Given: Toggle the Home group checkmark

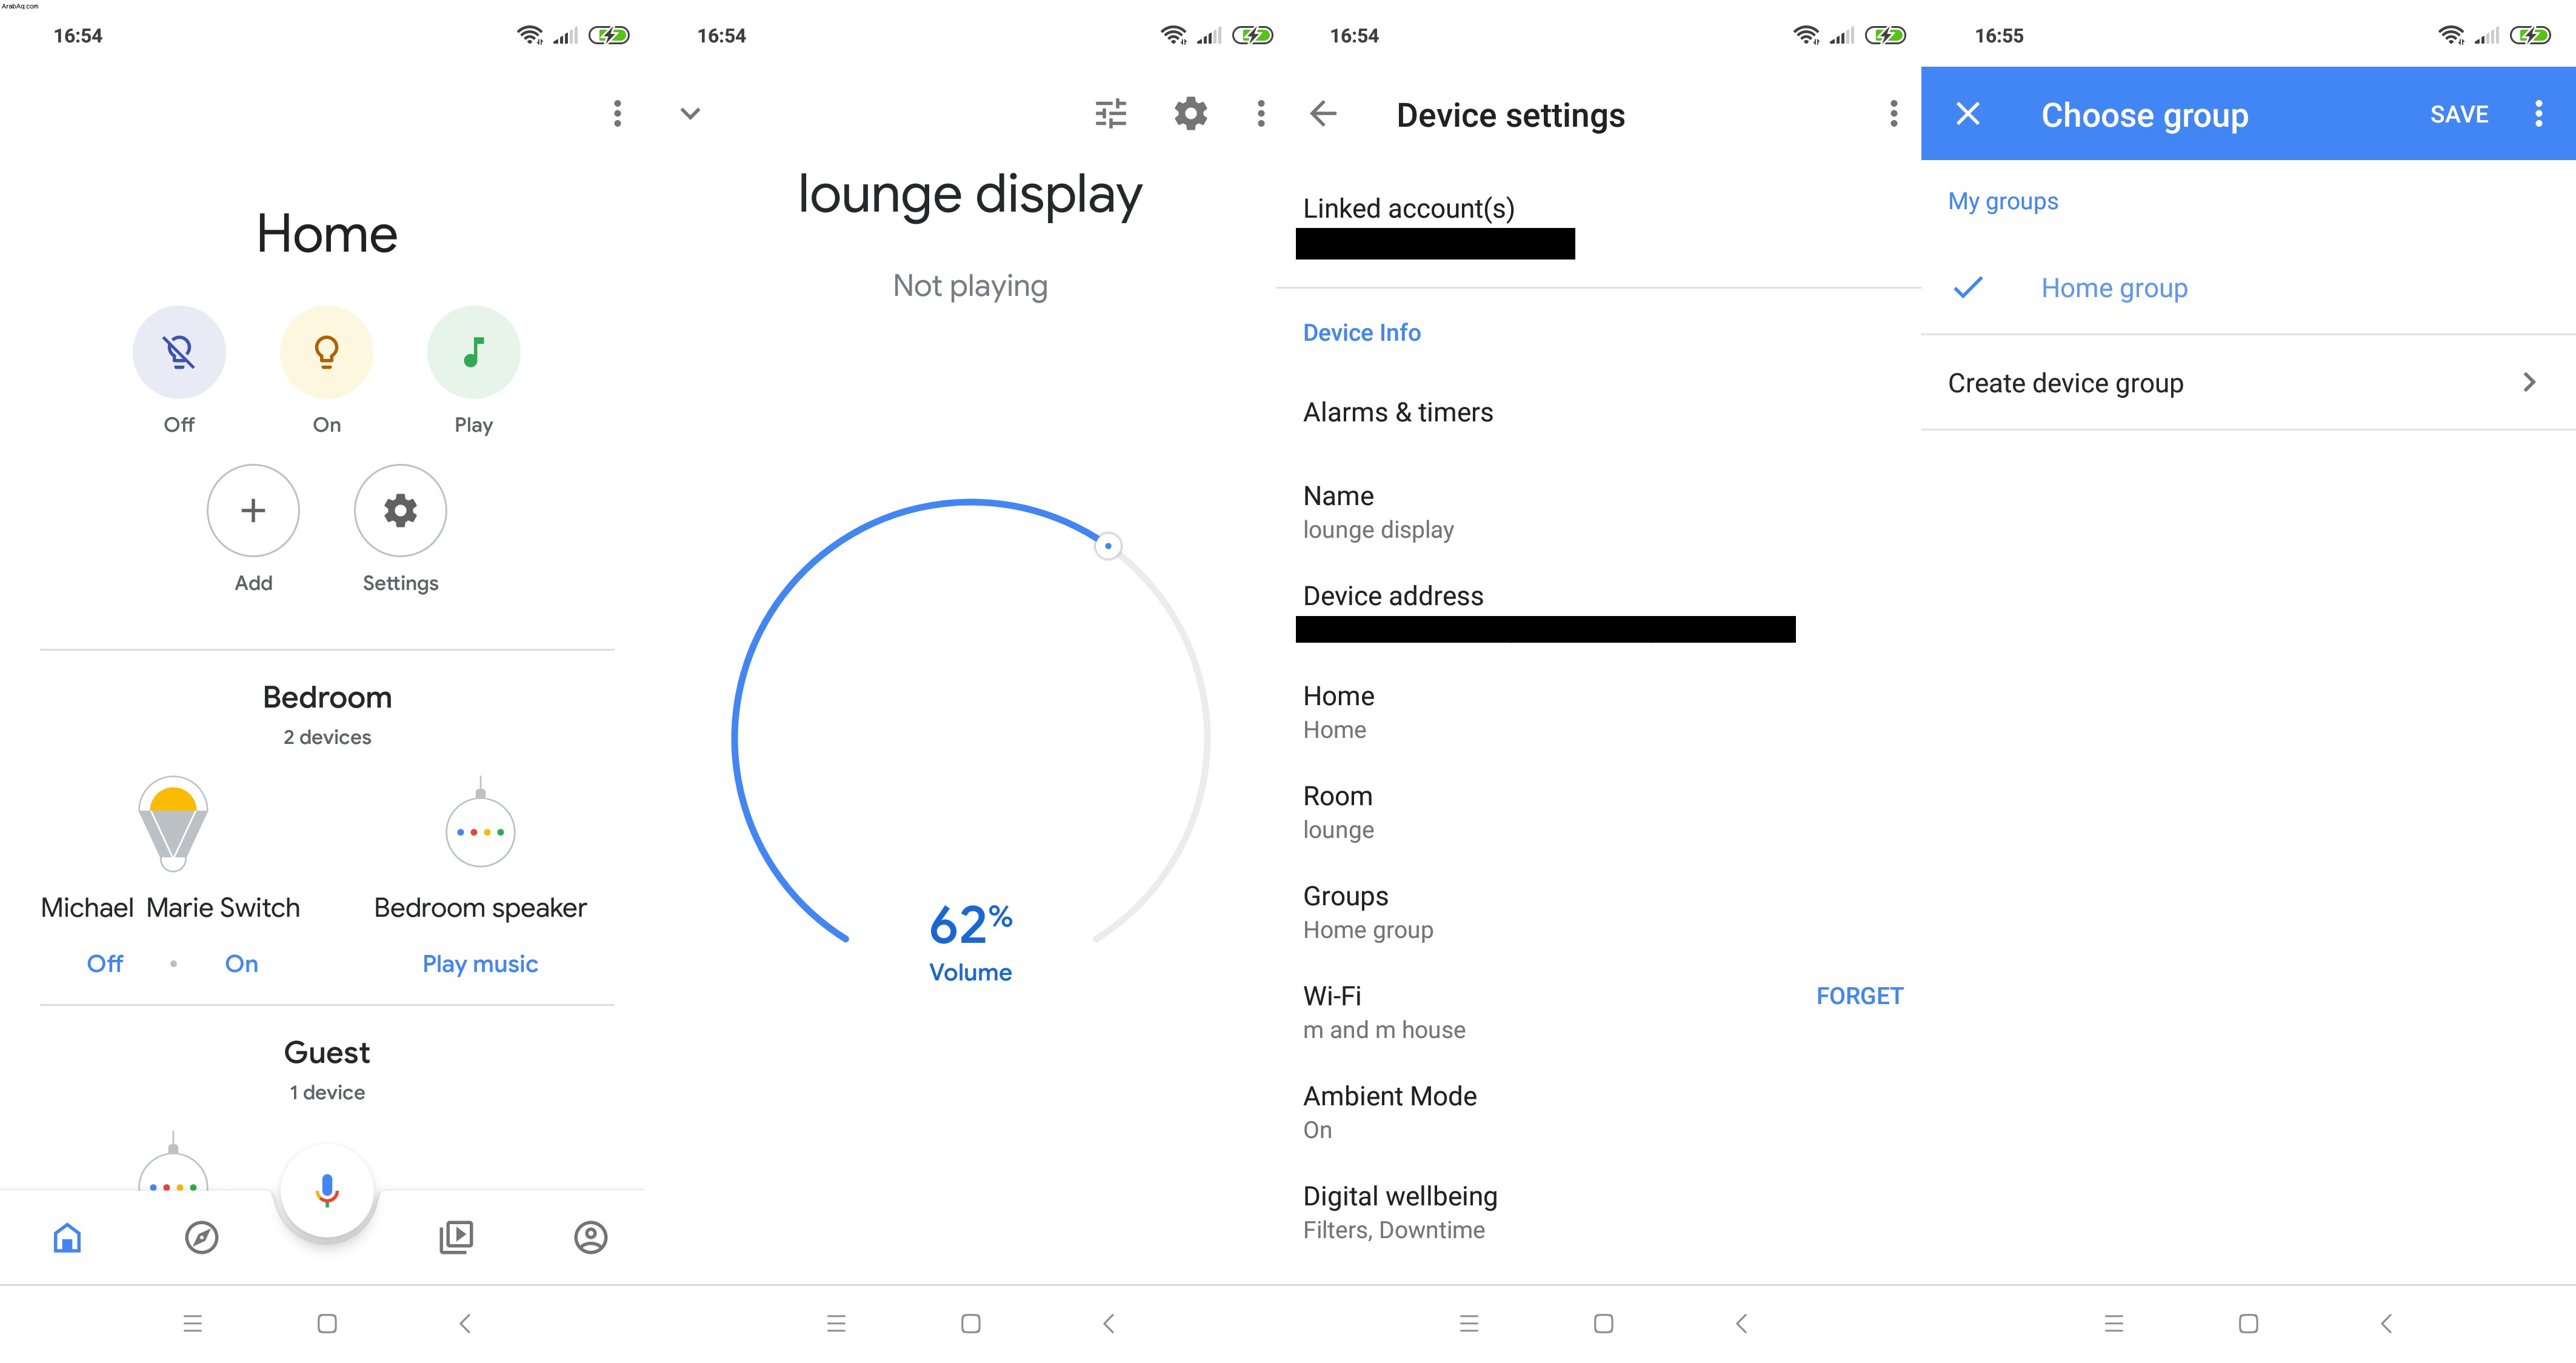Looking at the screenshot, I should (1968, 288).
